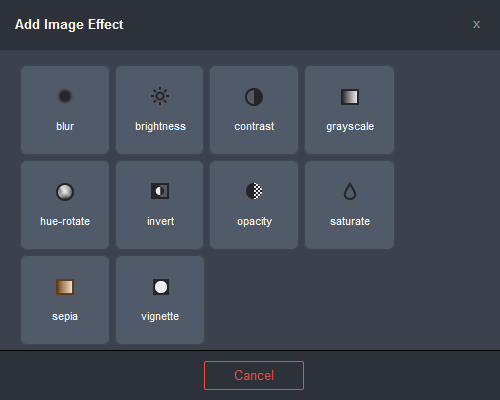This screenshot has width=500, height=400.
Task: Click the "saturate" text label
Action: click(x=350, y=221)
